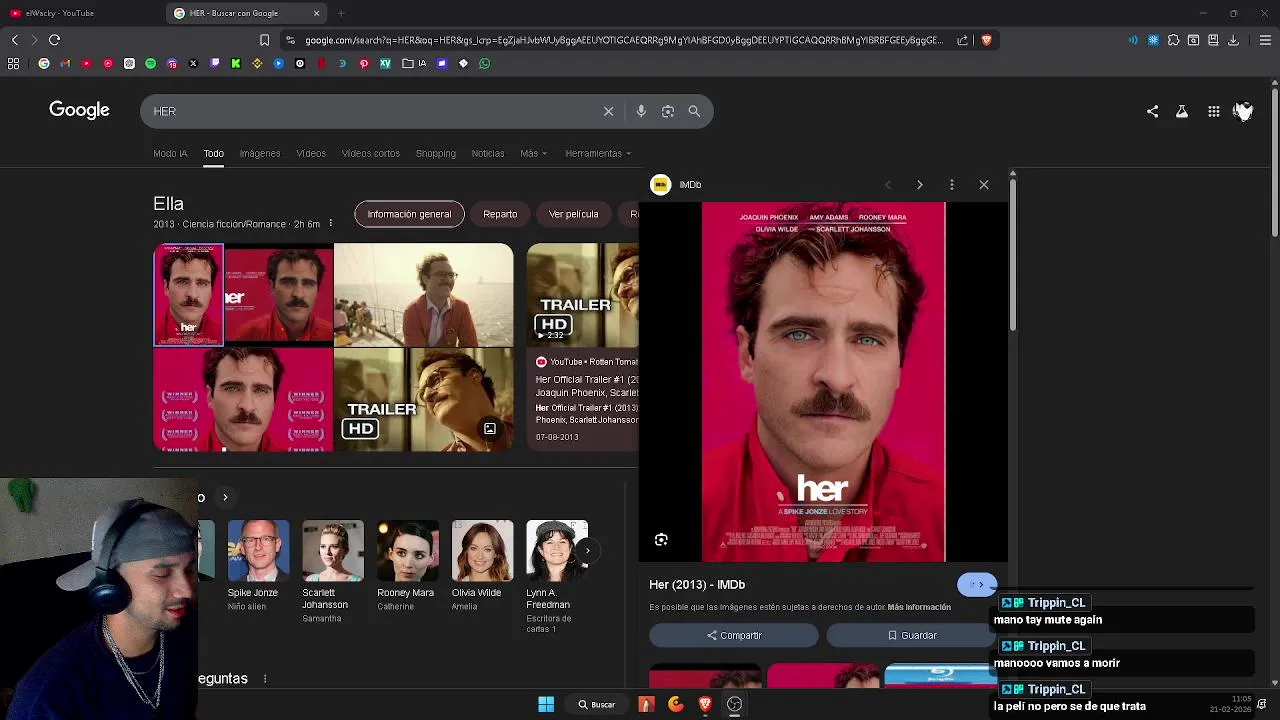
Task: Open the Spike Jonze cast thumbnail
Action: click(258, 550)
